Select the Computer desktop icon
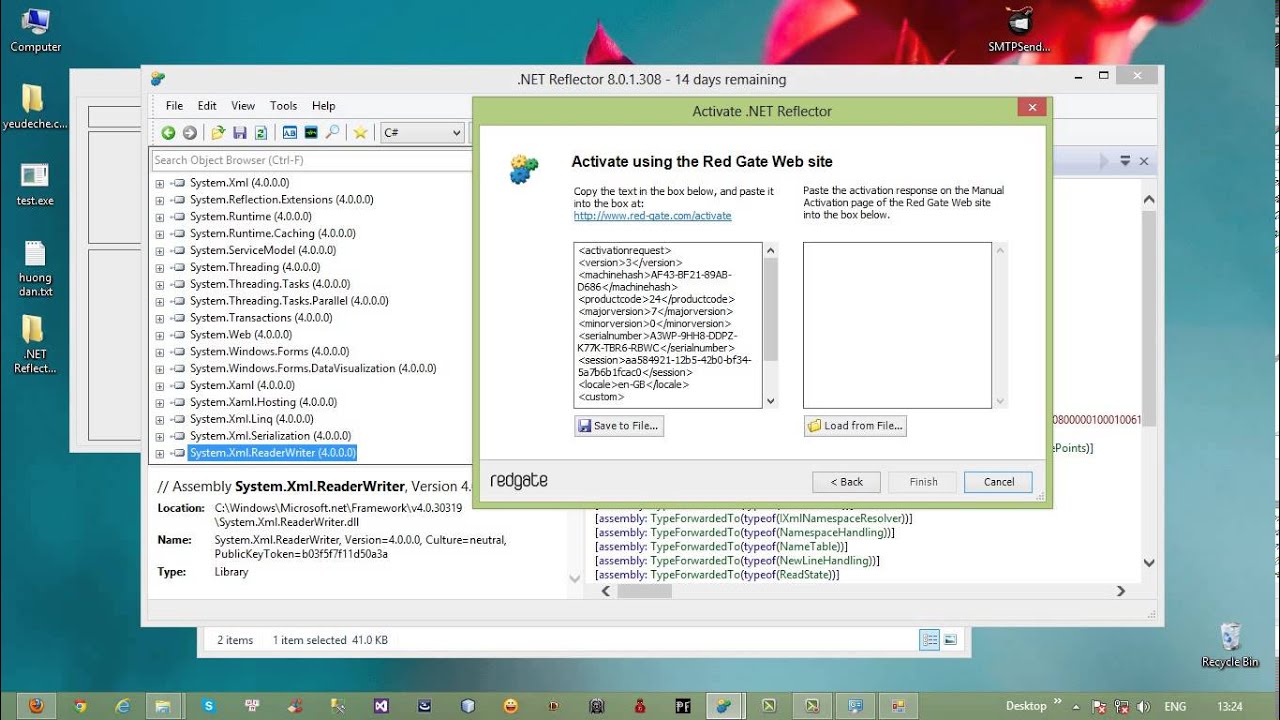The image size is (1280, 720). point(35,29)
